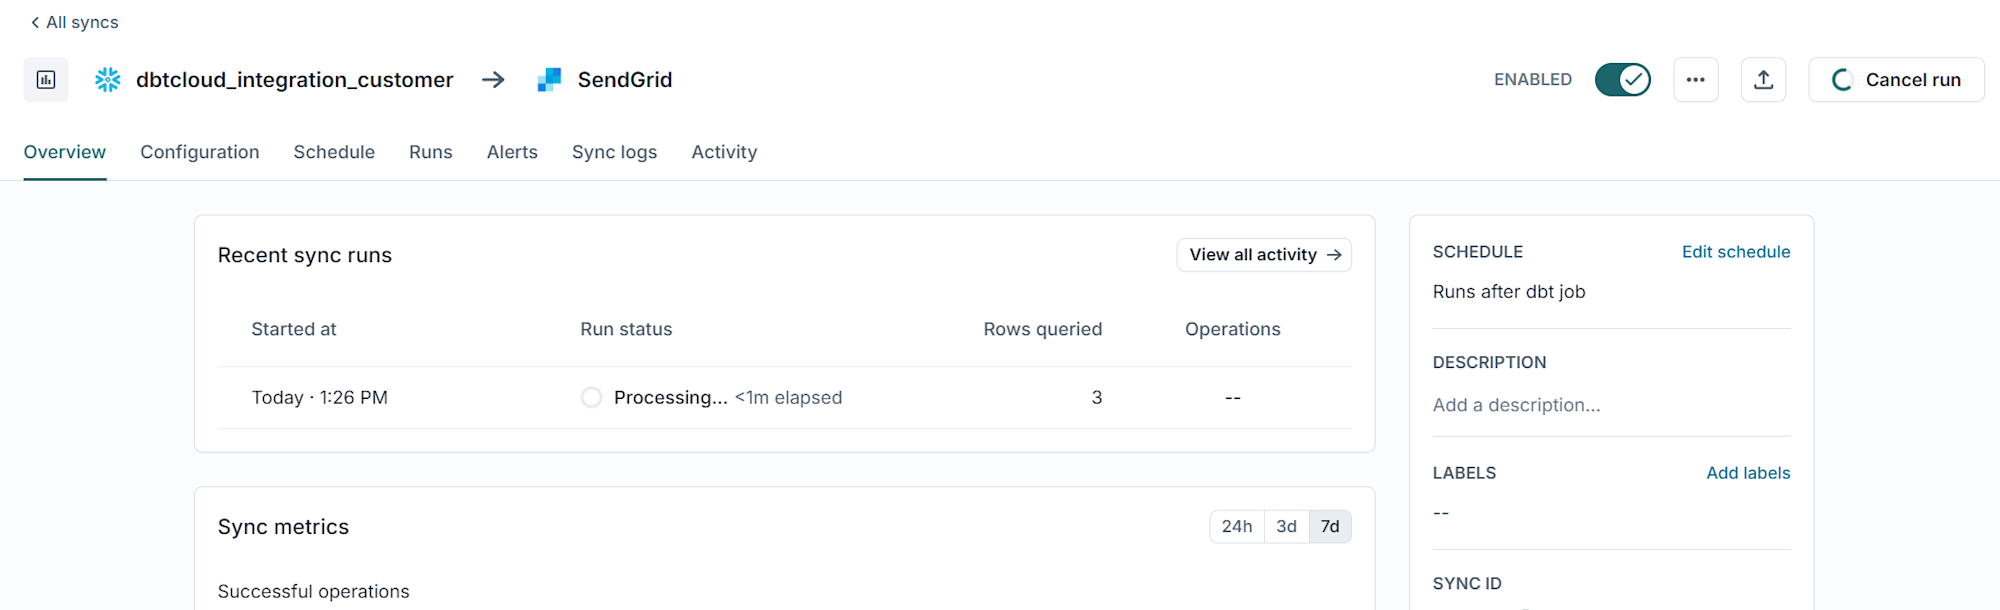Cancel the current sync run
The image size is (2000, 610).
(1897, 80)
